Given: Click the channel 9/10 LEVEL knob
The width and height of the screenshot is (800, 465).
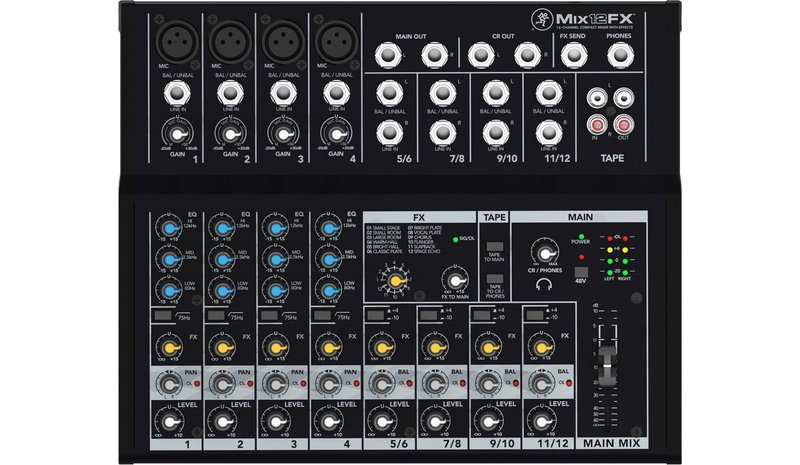Looking at the screenshot, I should coord(488,422).
